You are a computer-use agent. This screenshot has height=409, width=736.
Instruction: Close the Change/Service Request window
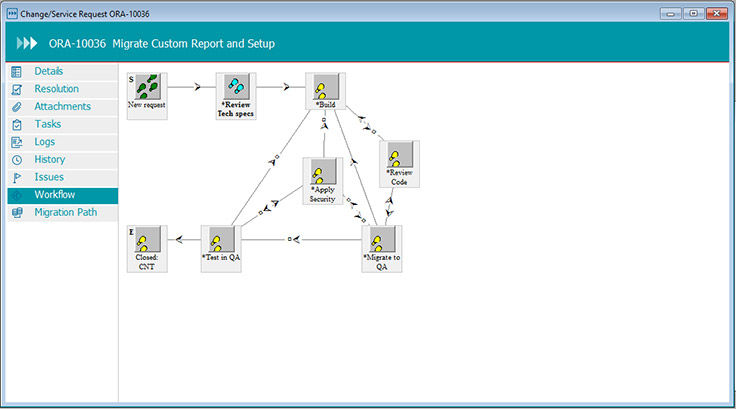coord(717,14)
